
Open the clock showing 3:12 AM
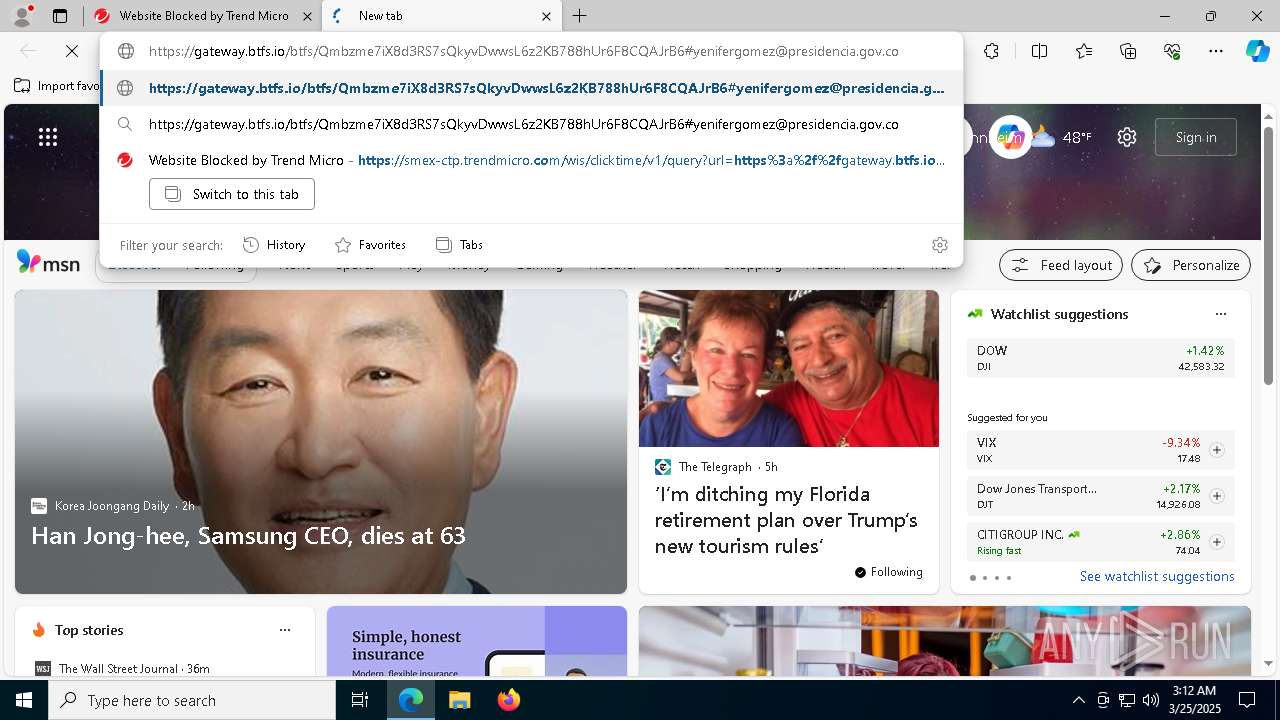pos(1194,700)
